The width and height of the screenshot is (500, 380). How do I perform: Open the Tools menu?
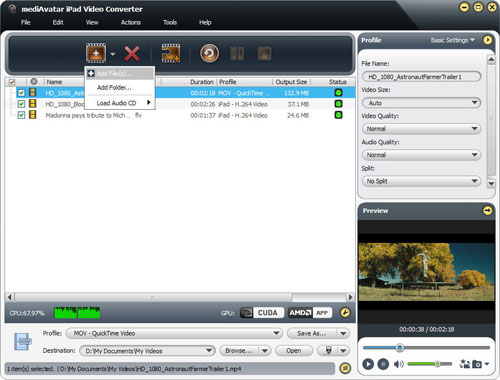click(170, 22)
